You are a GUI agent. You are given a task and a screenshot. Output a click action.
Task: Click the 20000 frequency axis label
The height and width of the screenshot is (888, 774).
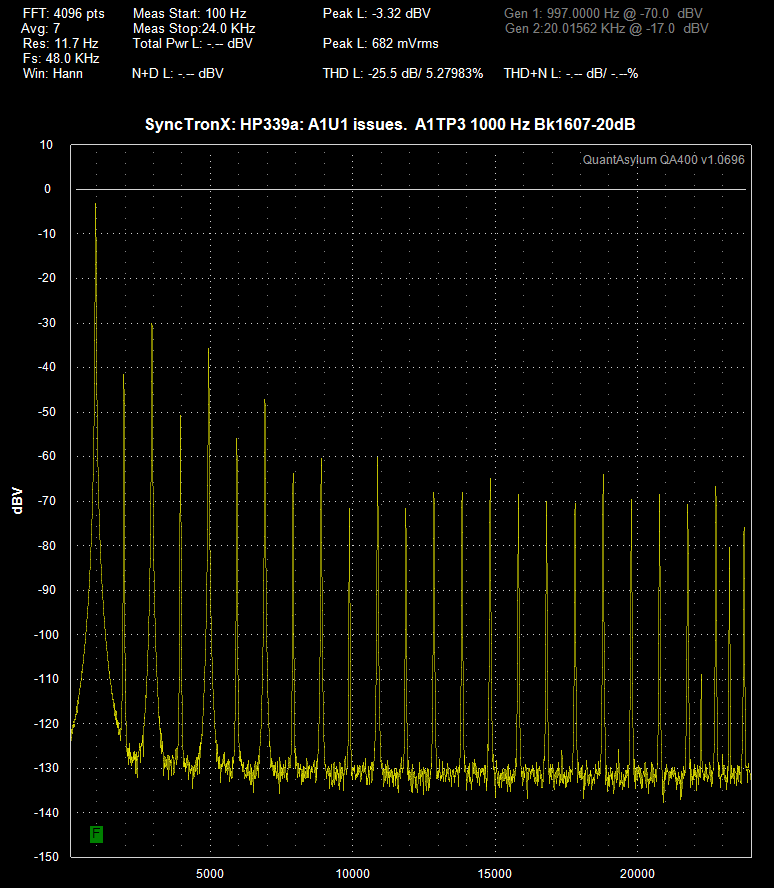click(637, 874)
